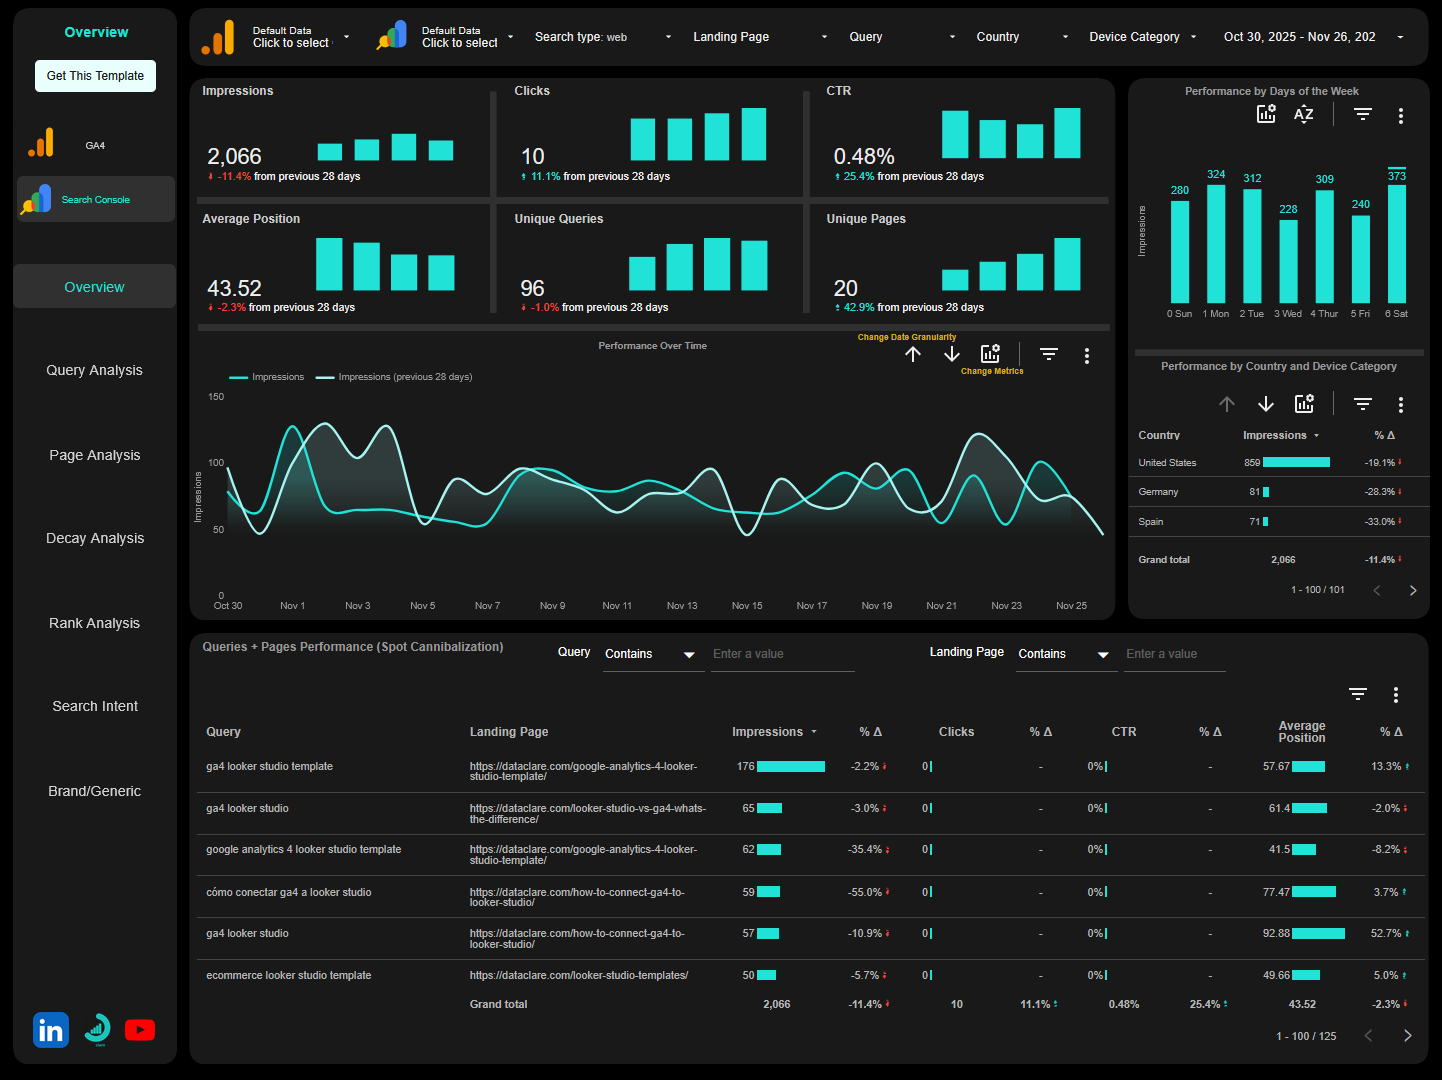Image resolution: width=1442 pixels, height=1080 pixels.
Task: Click the down arrow icon in the Country panel
Action: coord(1266,403)
